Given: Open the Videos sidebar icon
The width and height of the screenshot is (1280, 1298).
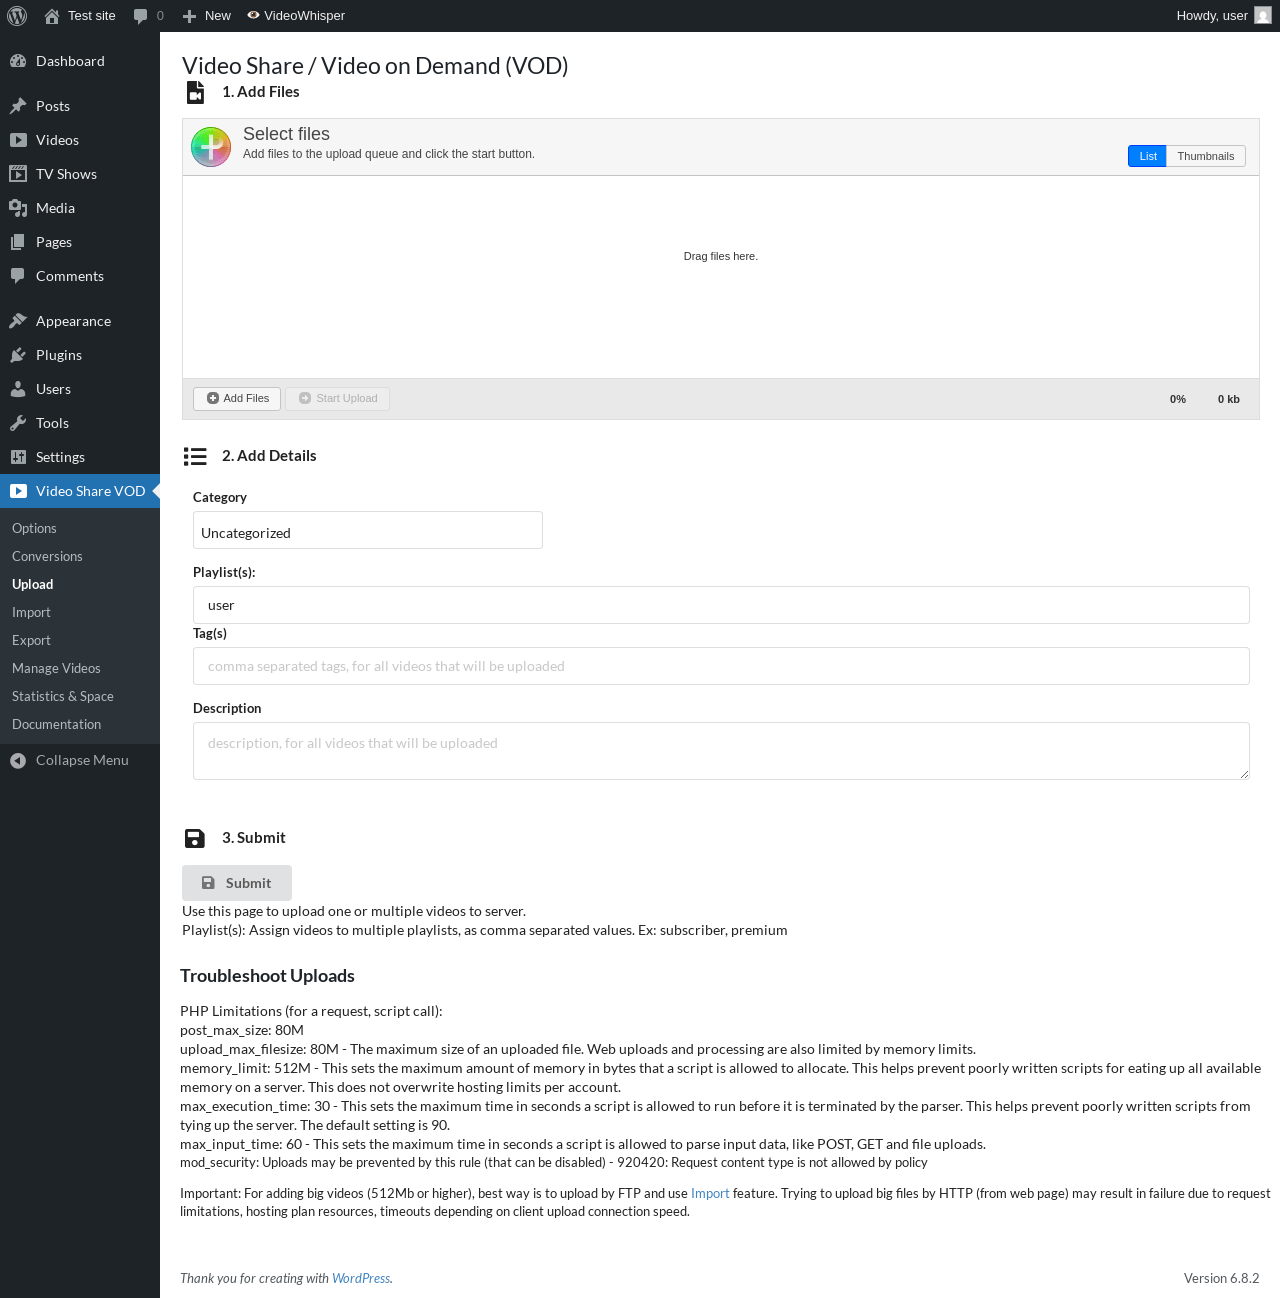Looking at the screenshot, I should click(x=18, y=140).
